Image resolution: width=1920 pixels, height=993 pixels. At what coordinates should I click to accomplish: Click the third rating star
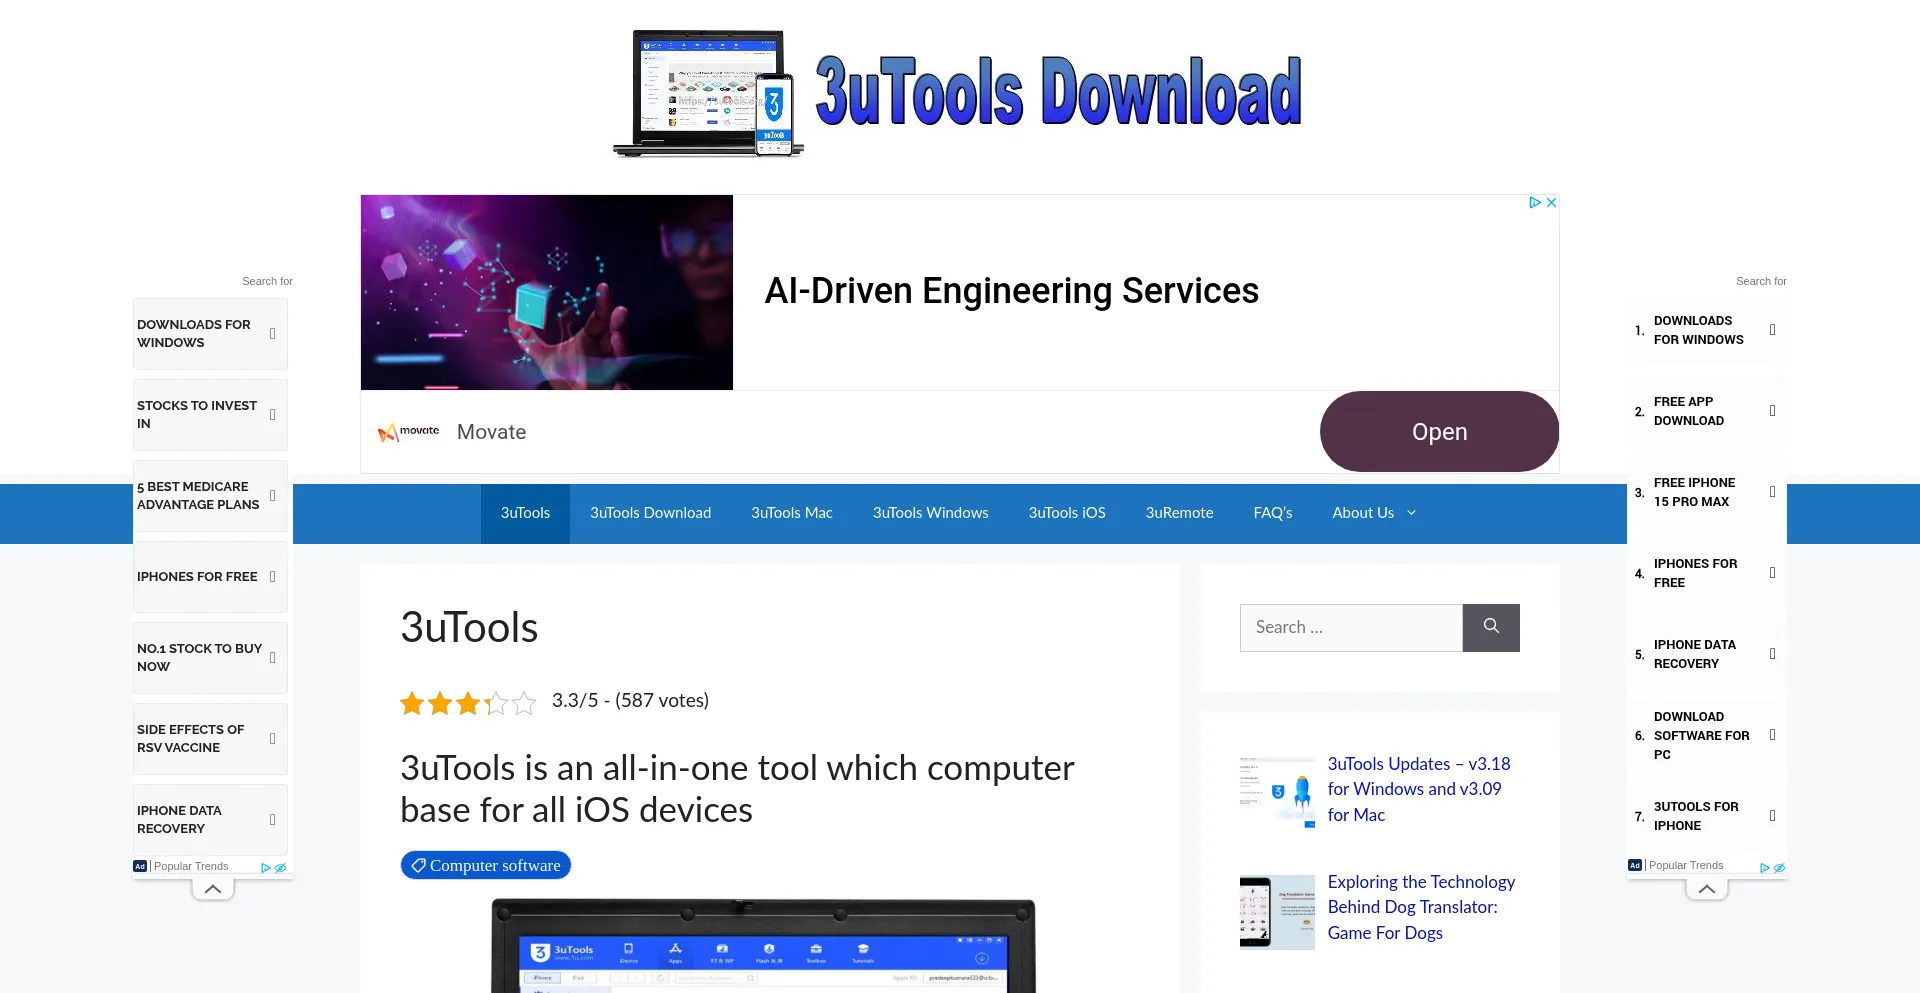468,703
